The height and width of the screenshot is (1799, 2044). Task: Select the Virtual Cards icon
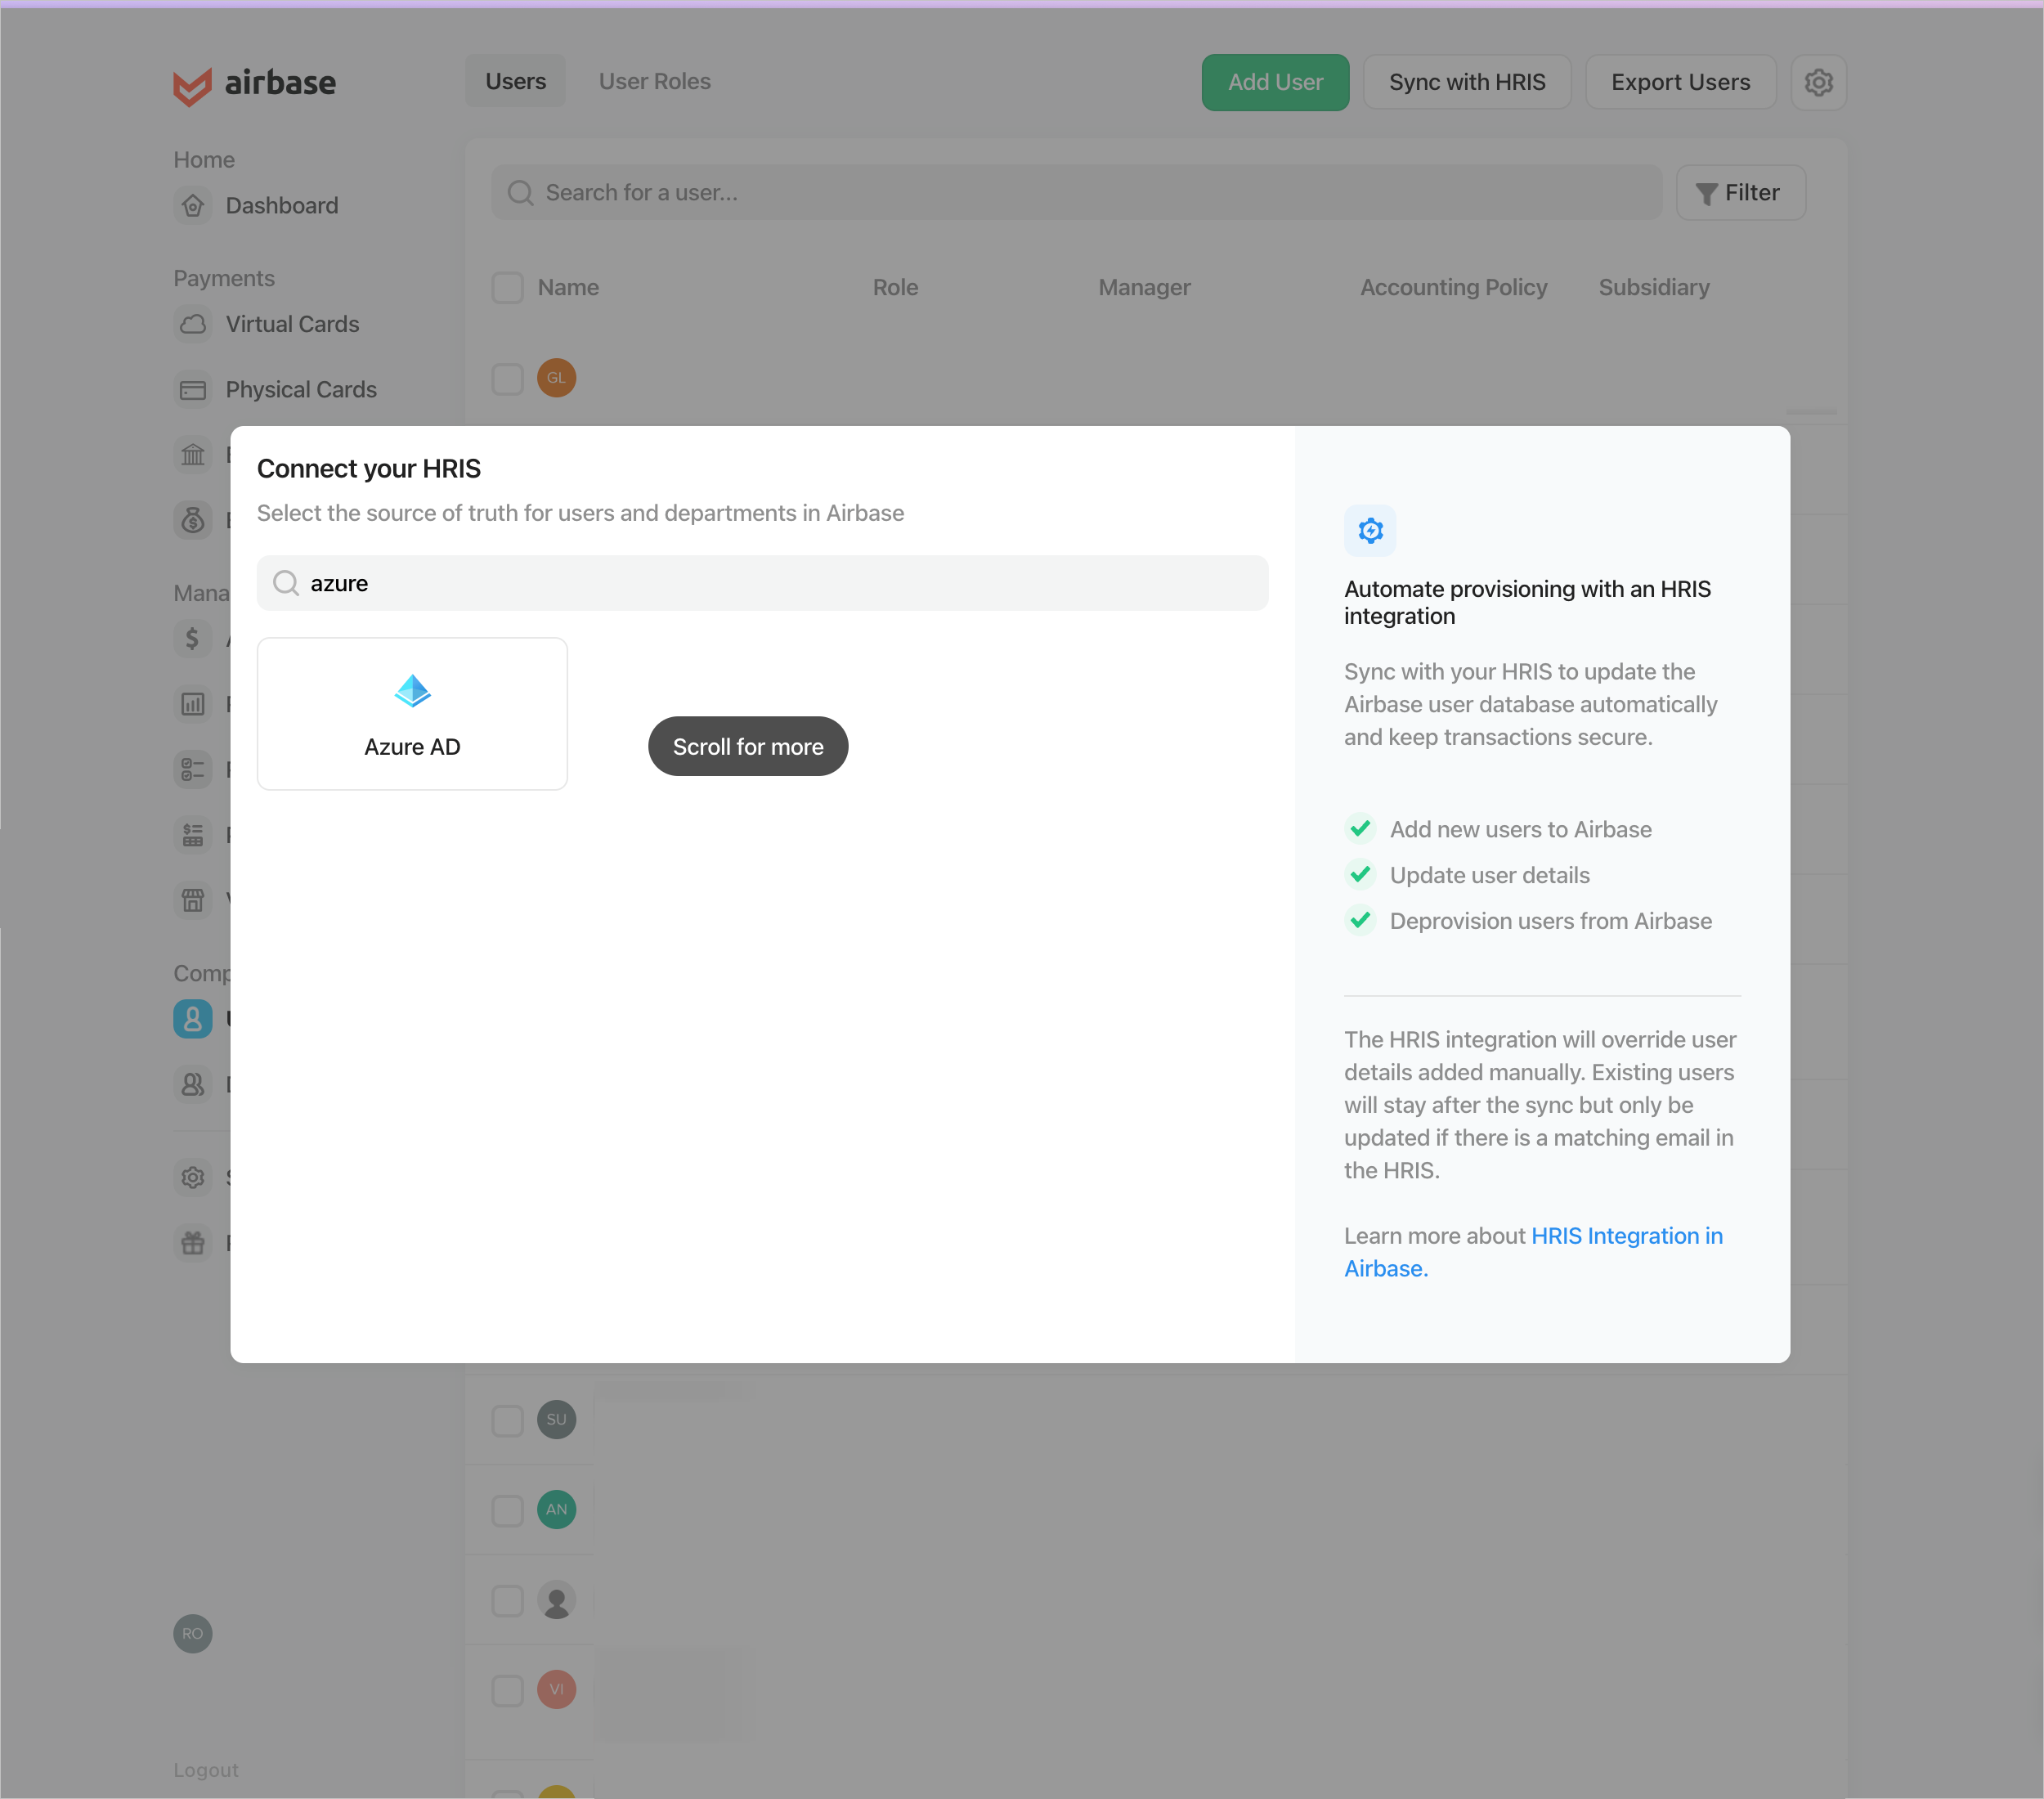coord(195,323)
